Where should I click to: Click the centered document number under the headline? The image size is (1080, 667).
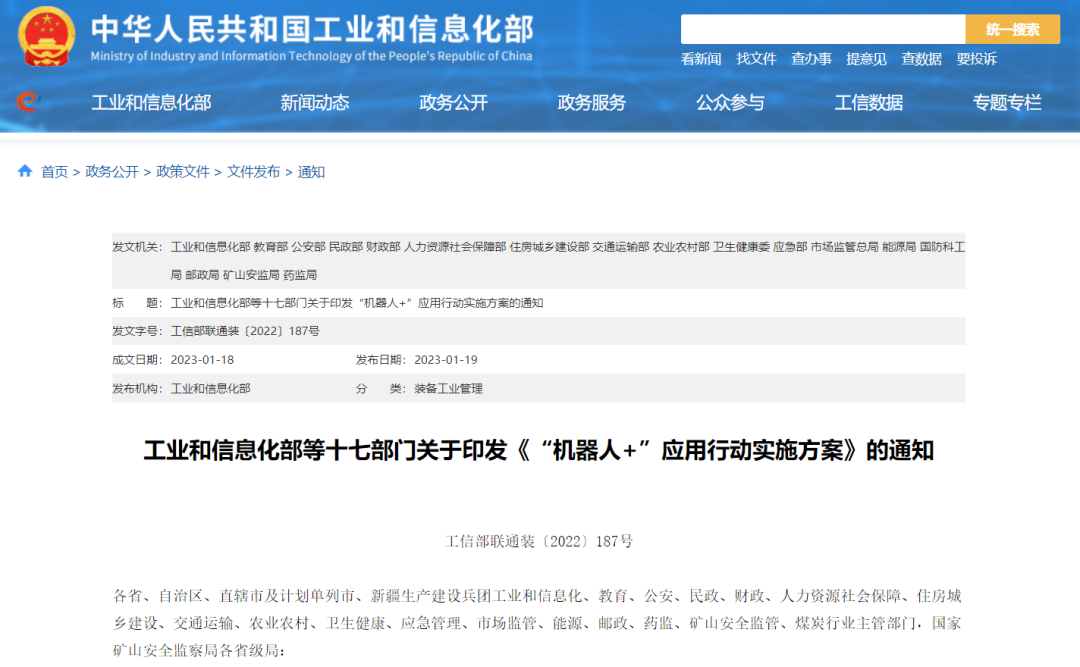(x=539, y=542)
